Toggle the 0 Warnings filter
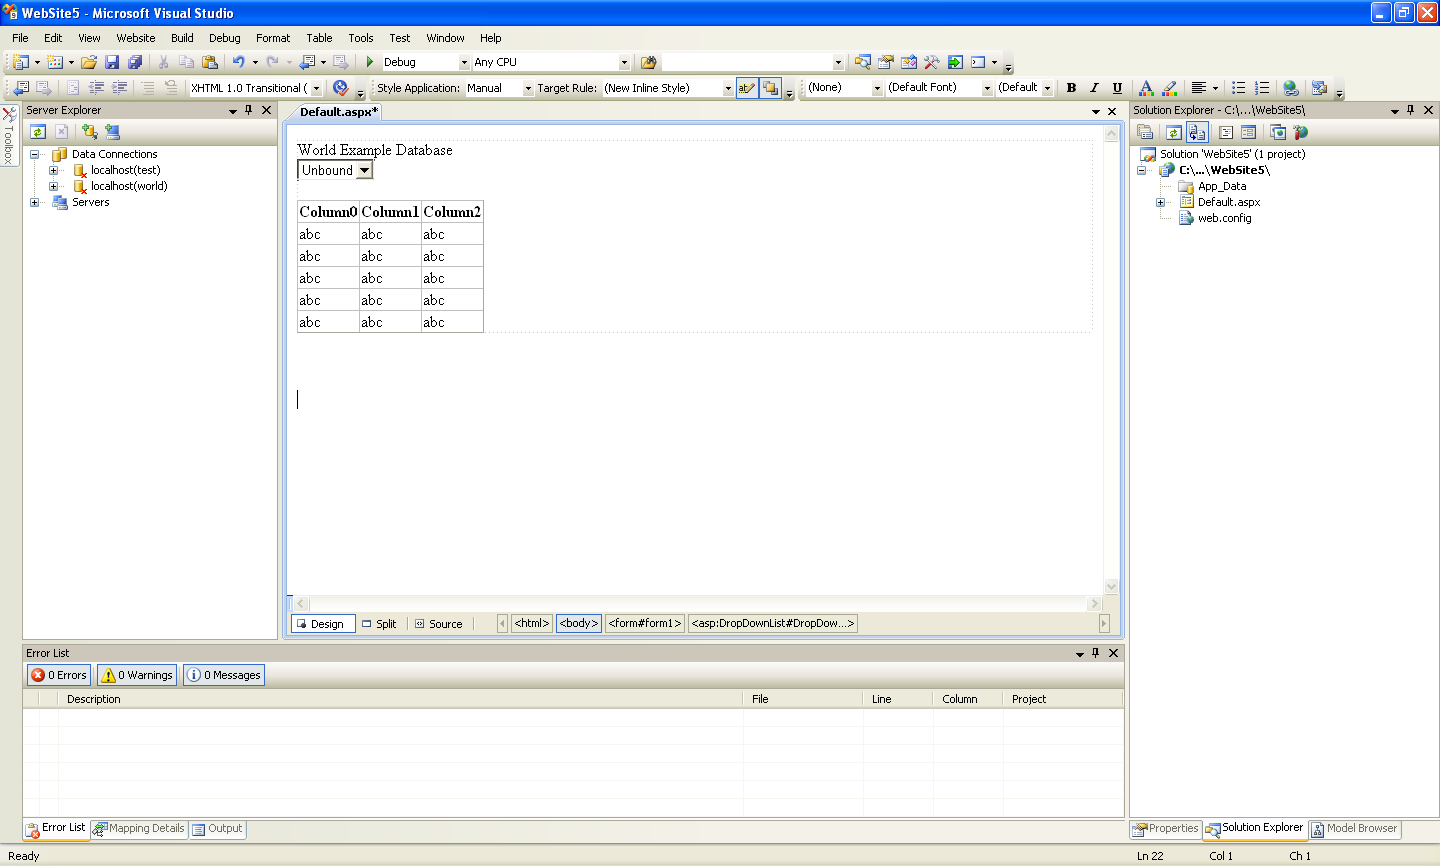 pos(136,674)
